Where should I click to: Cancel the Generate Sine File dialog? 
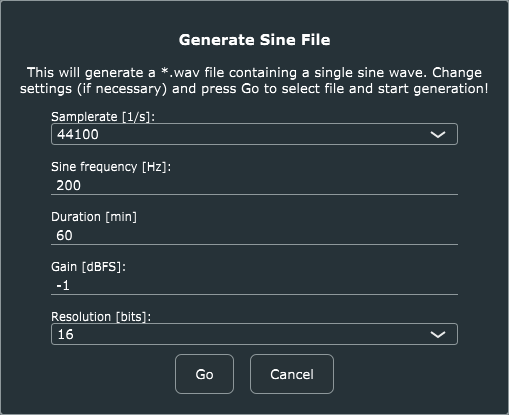coord(292,374)
